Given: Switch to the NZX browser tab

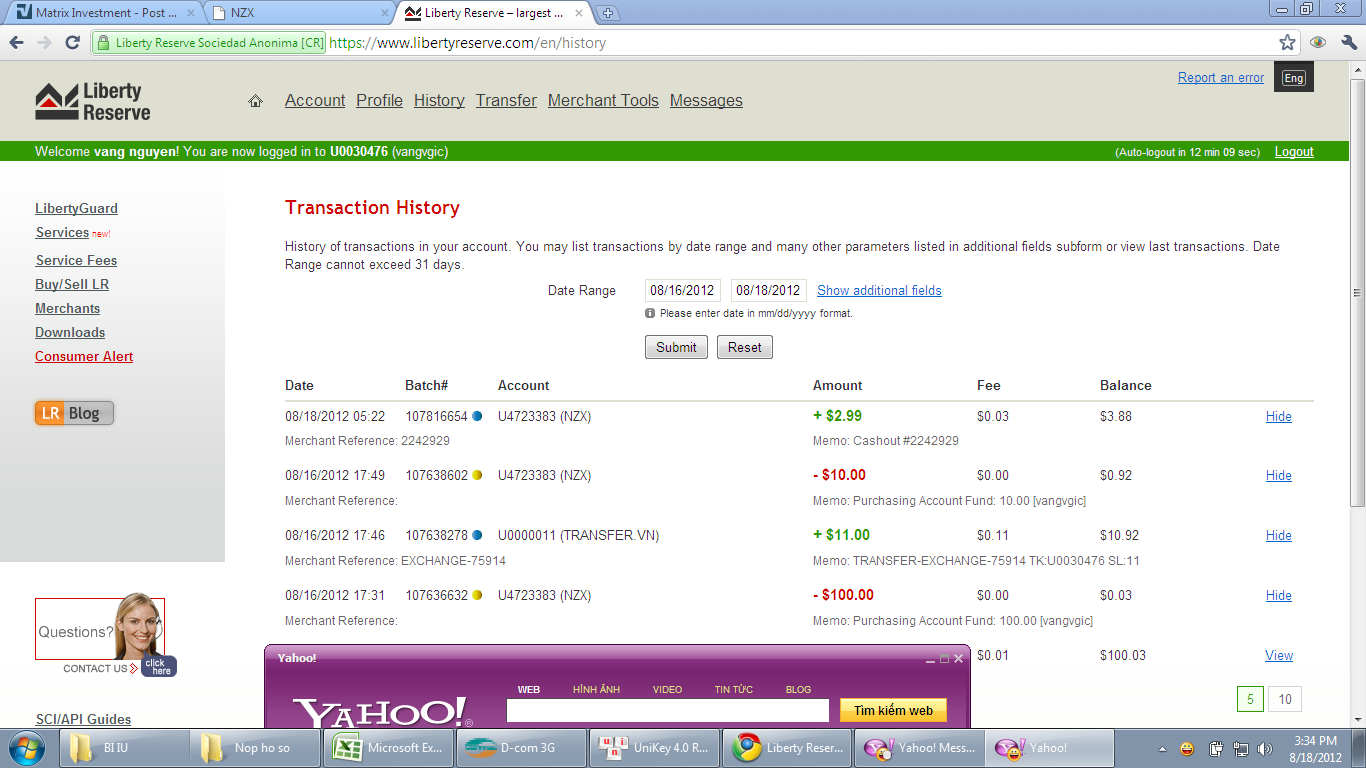Looking at the screenshot, I should 301,13.
